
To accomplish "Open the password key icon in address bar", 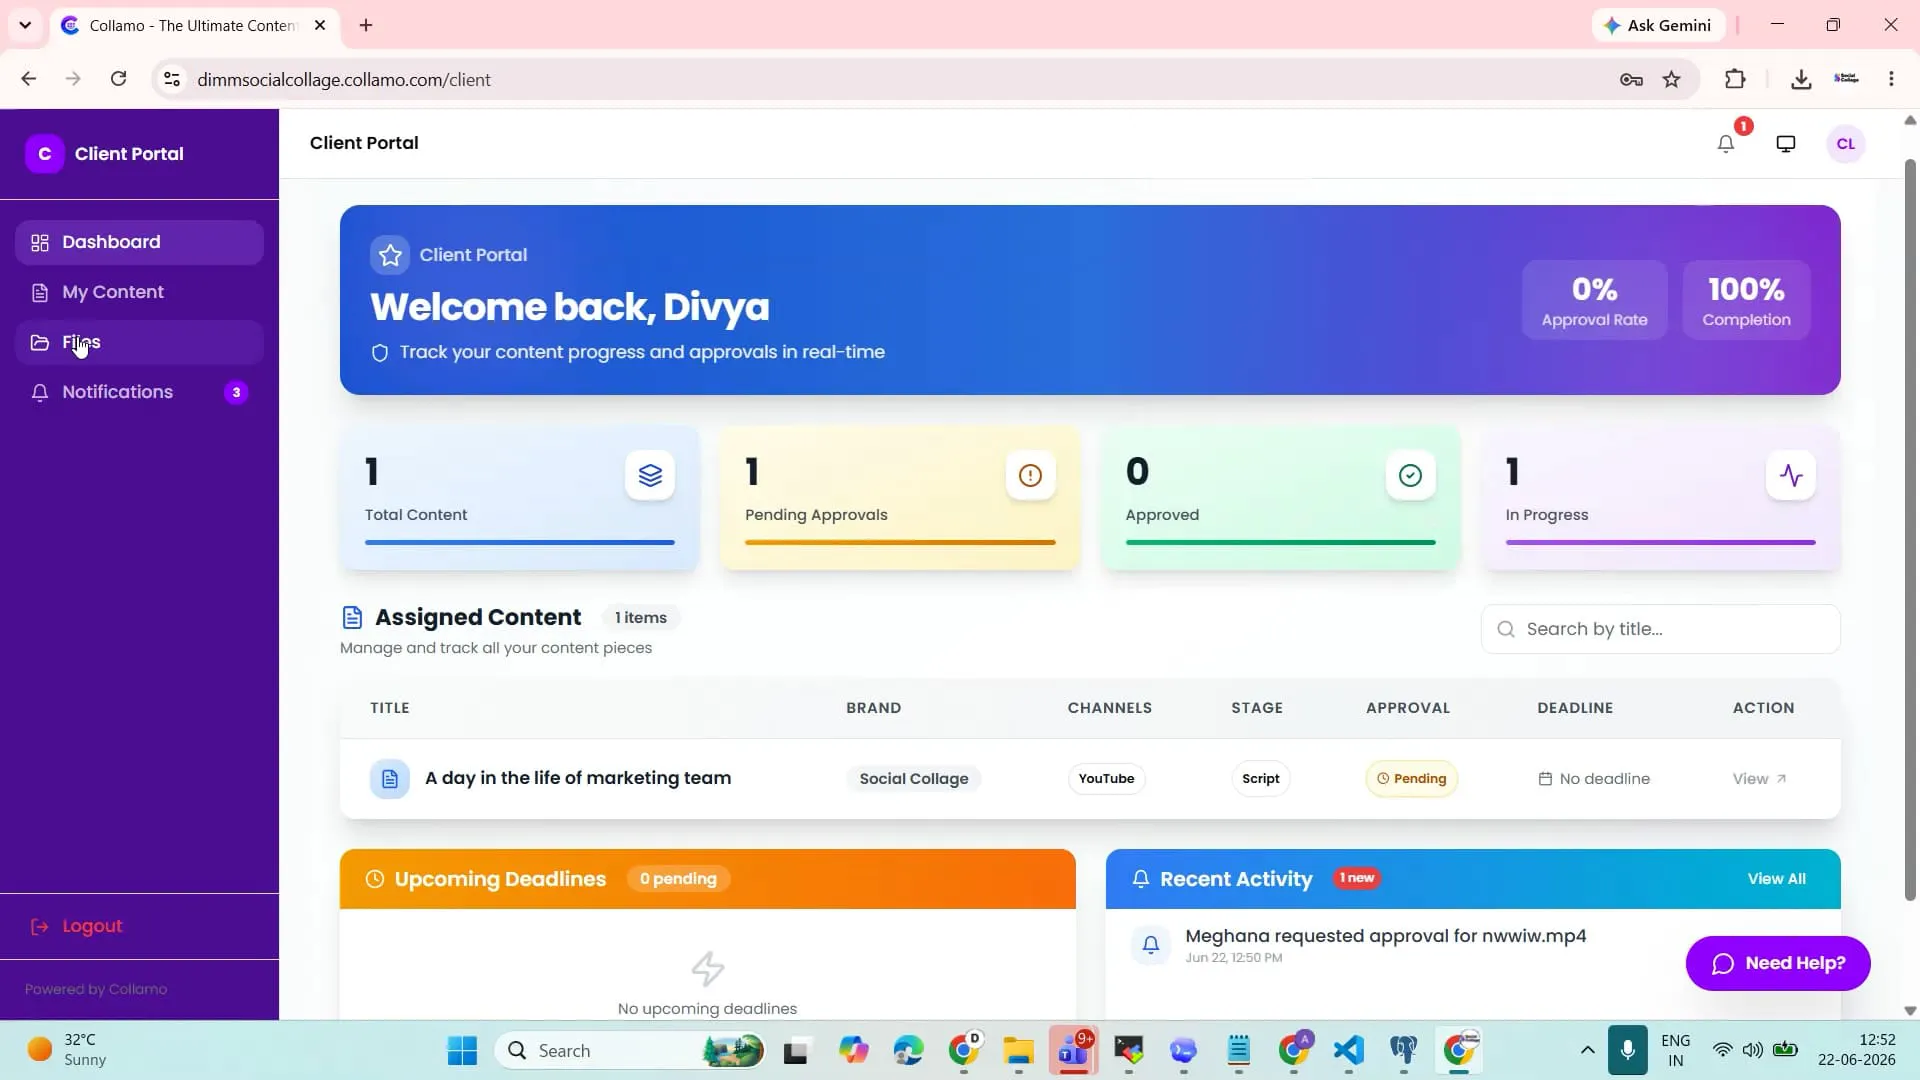I will [1631, 80].
